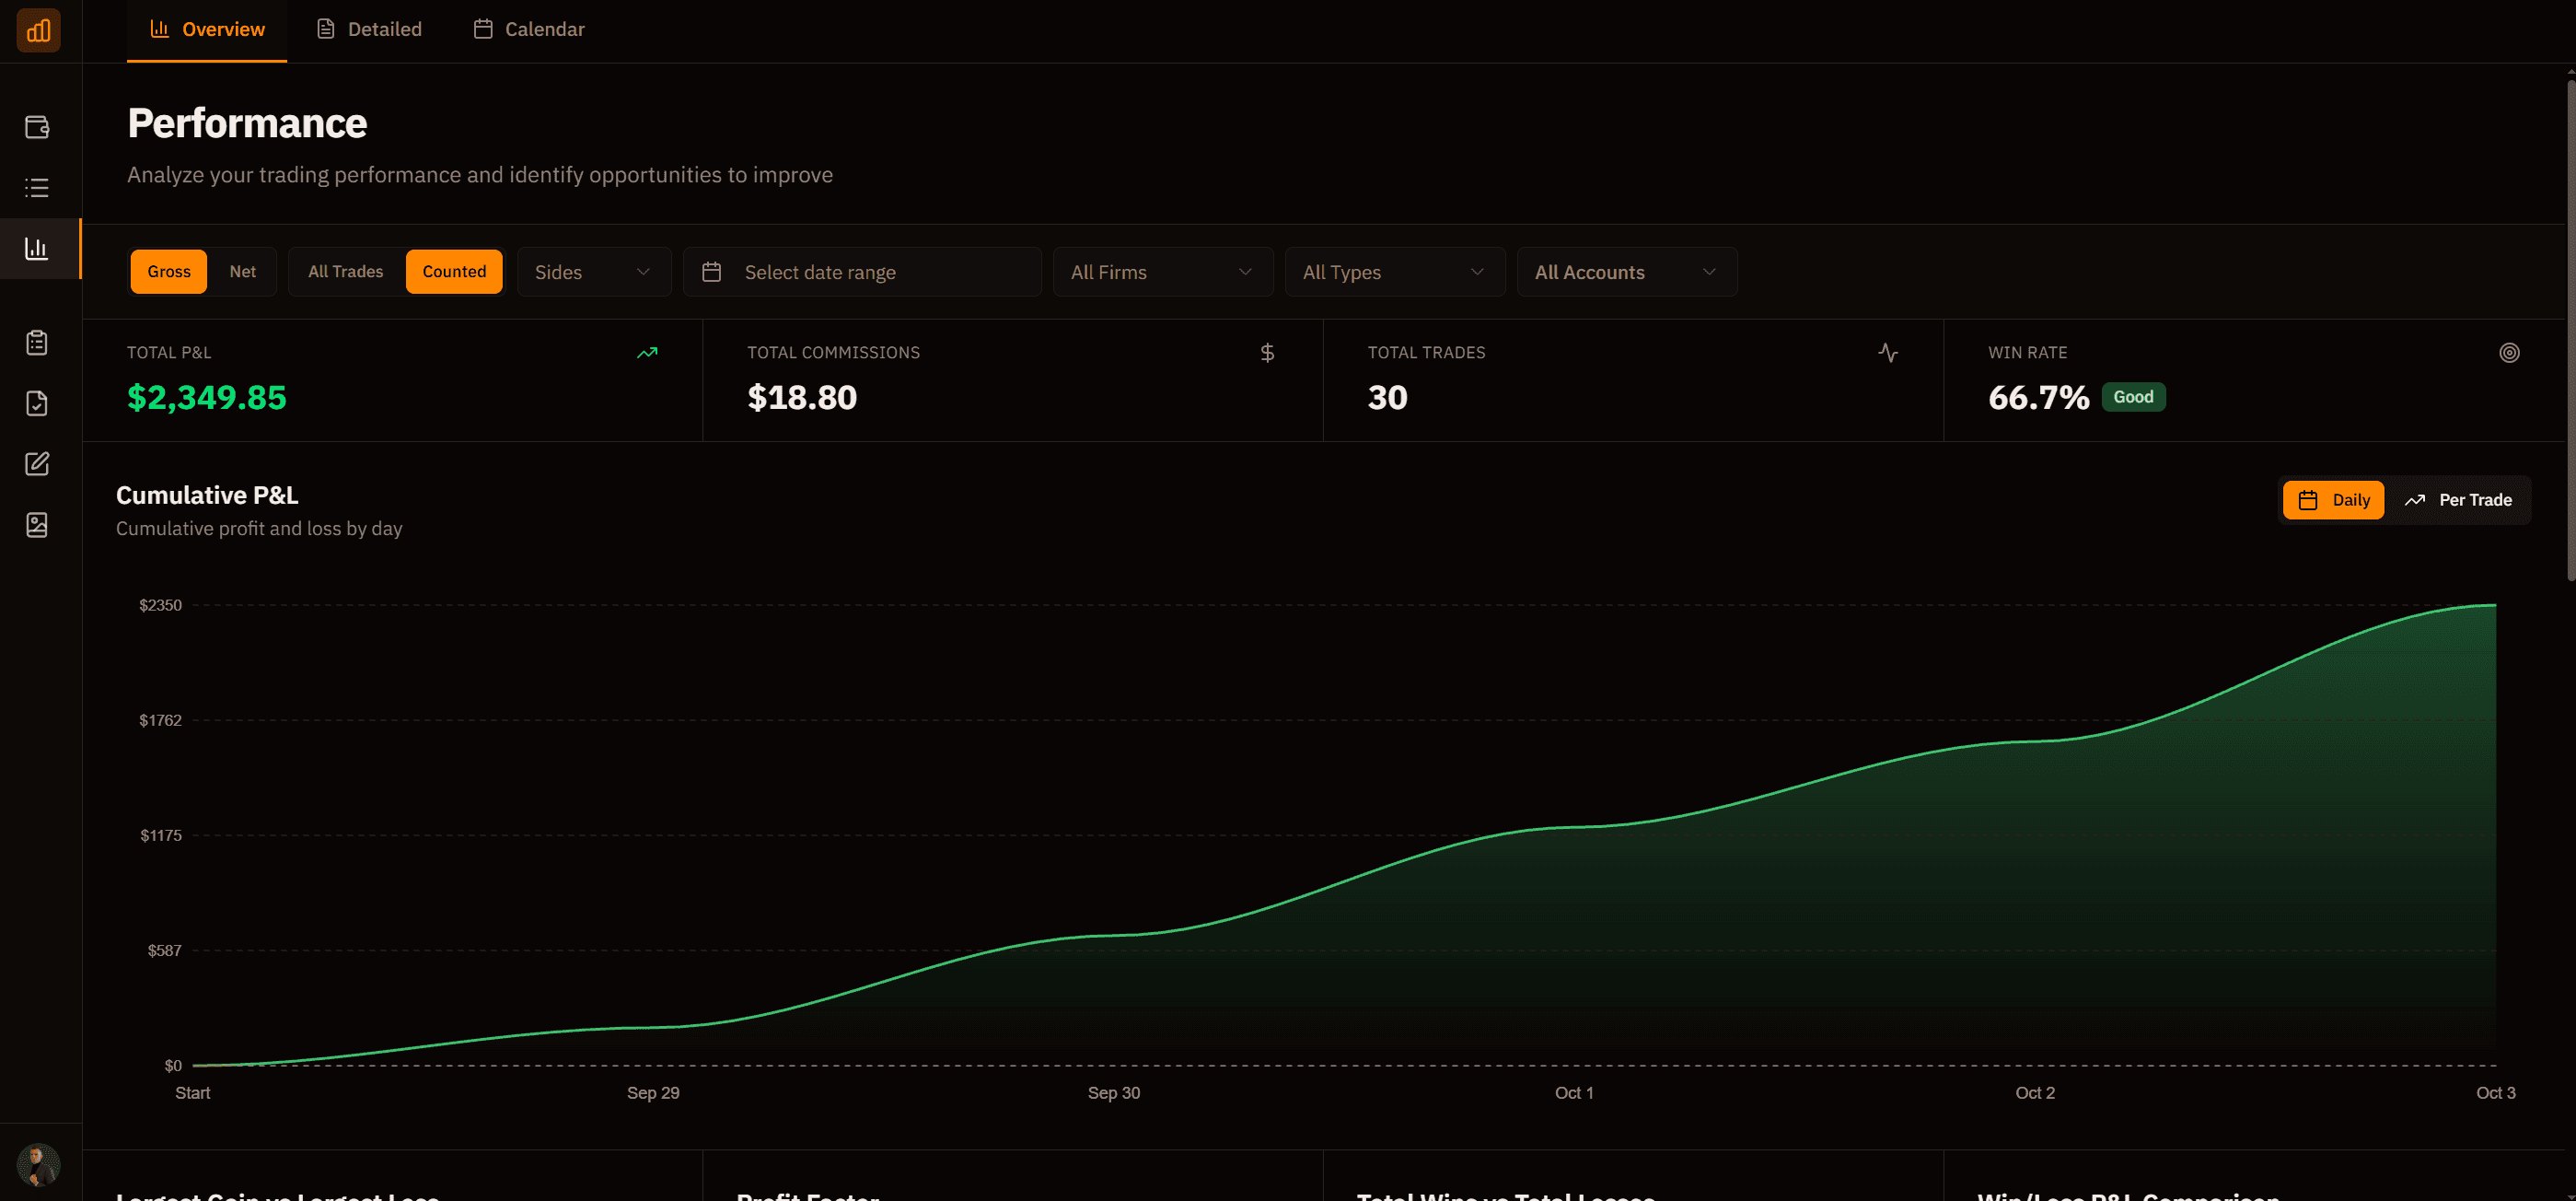Screen dimensions: 2576x1201
Task: Click the user avatar at bottom left
Action: click(x=38, y=1165)
